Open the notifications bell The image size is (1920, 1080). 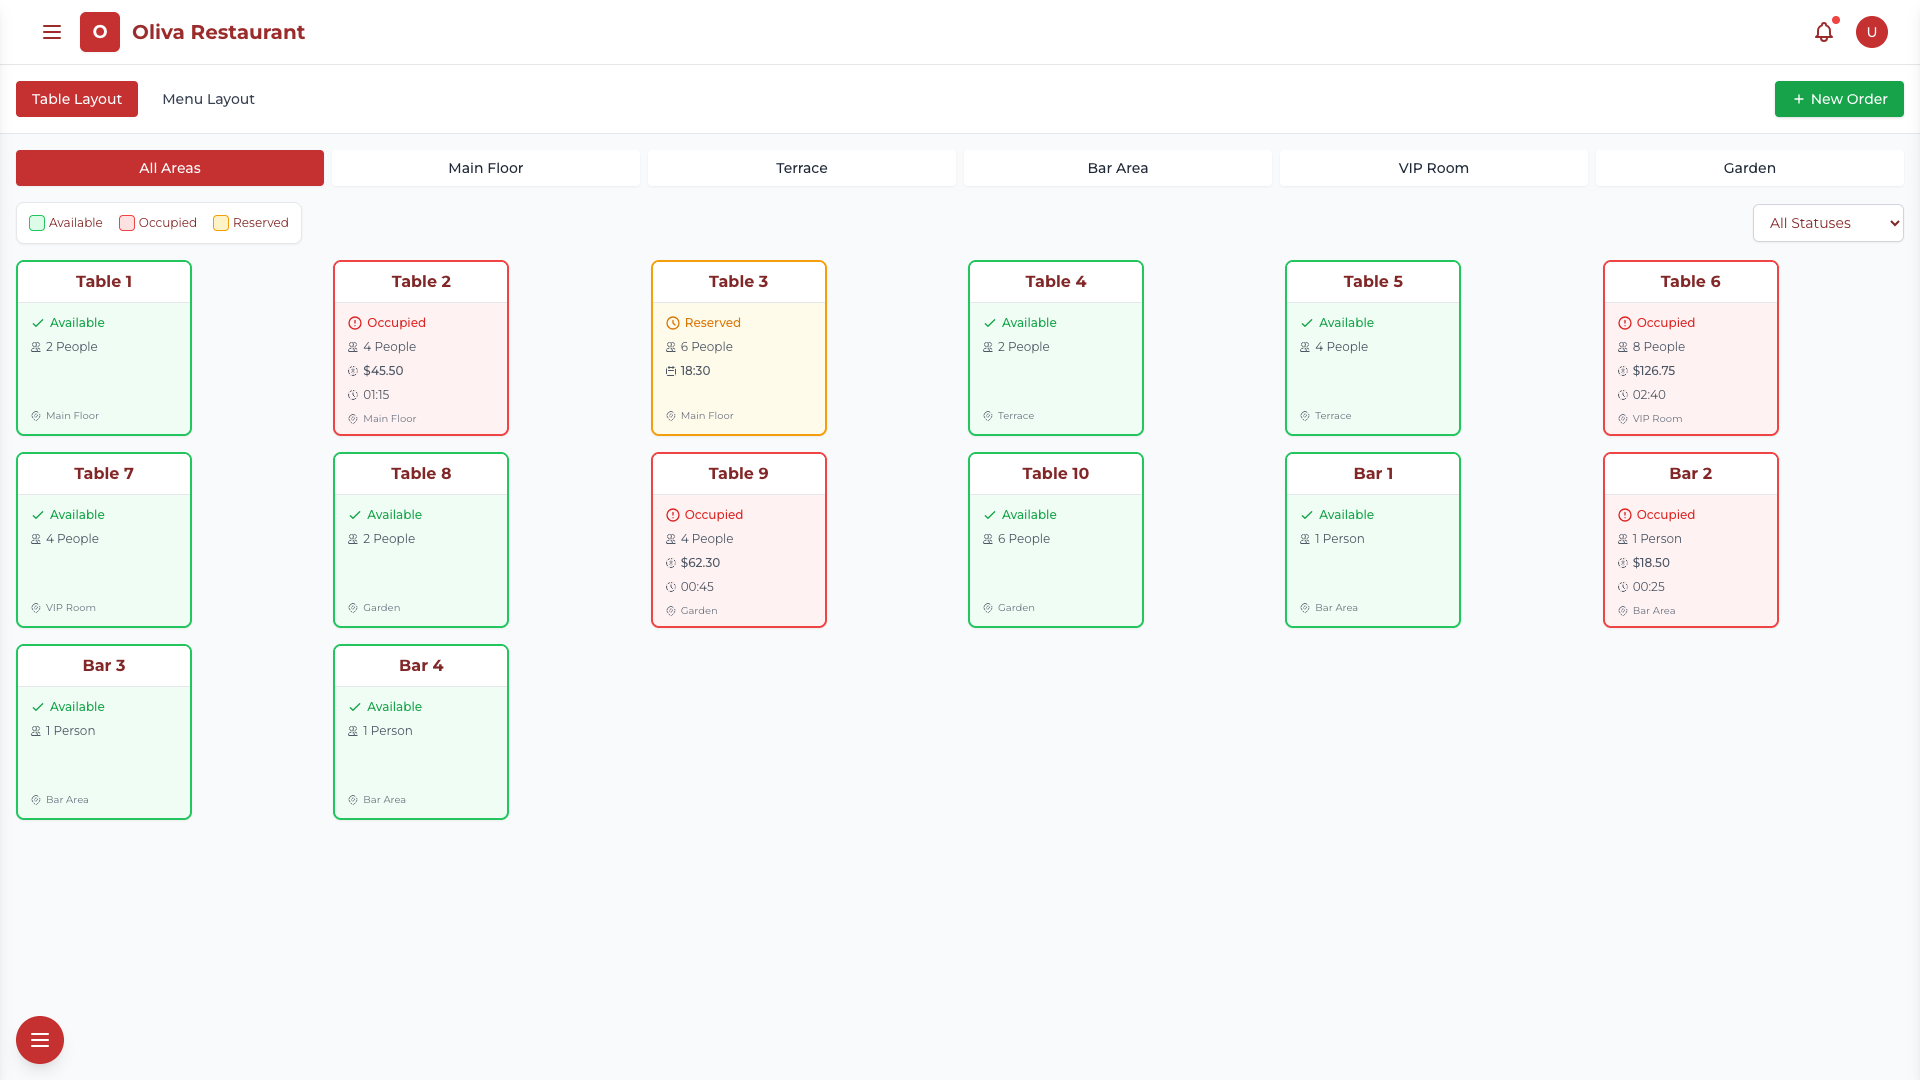tap(1824, 32)
